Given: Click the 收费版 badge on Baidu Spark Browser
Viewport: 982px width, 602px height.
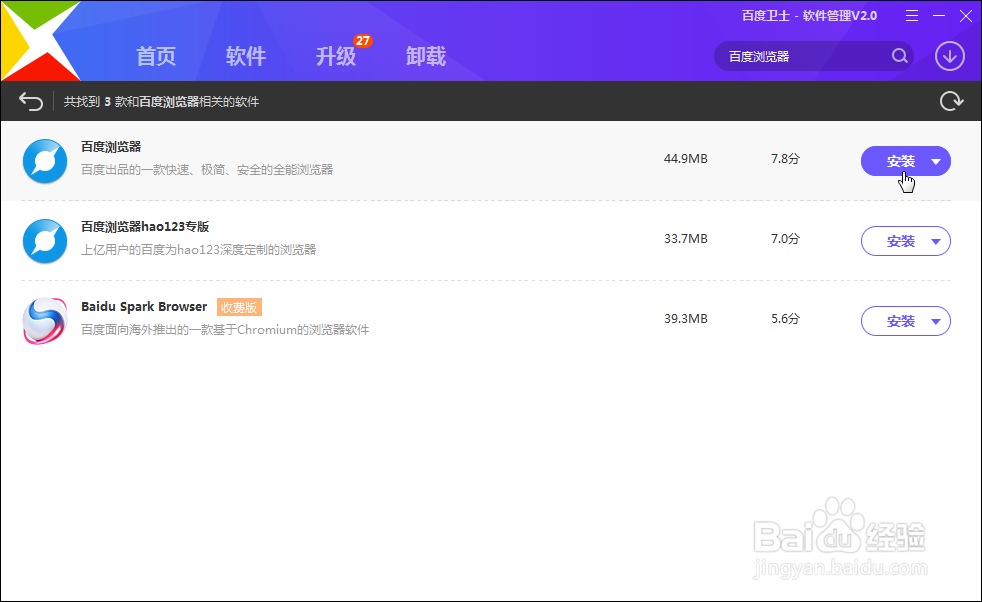Looking at the screenshot, I should coord(239,307).
